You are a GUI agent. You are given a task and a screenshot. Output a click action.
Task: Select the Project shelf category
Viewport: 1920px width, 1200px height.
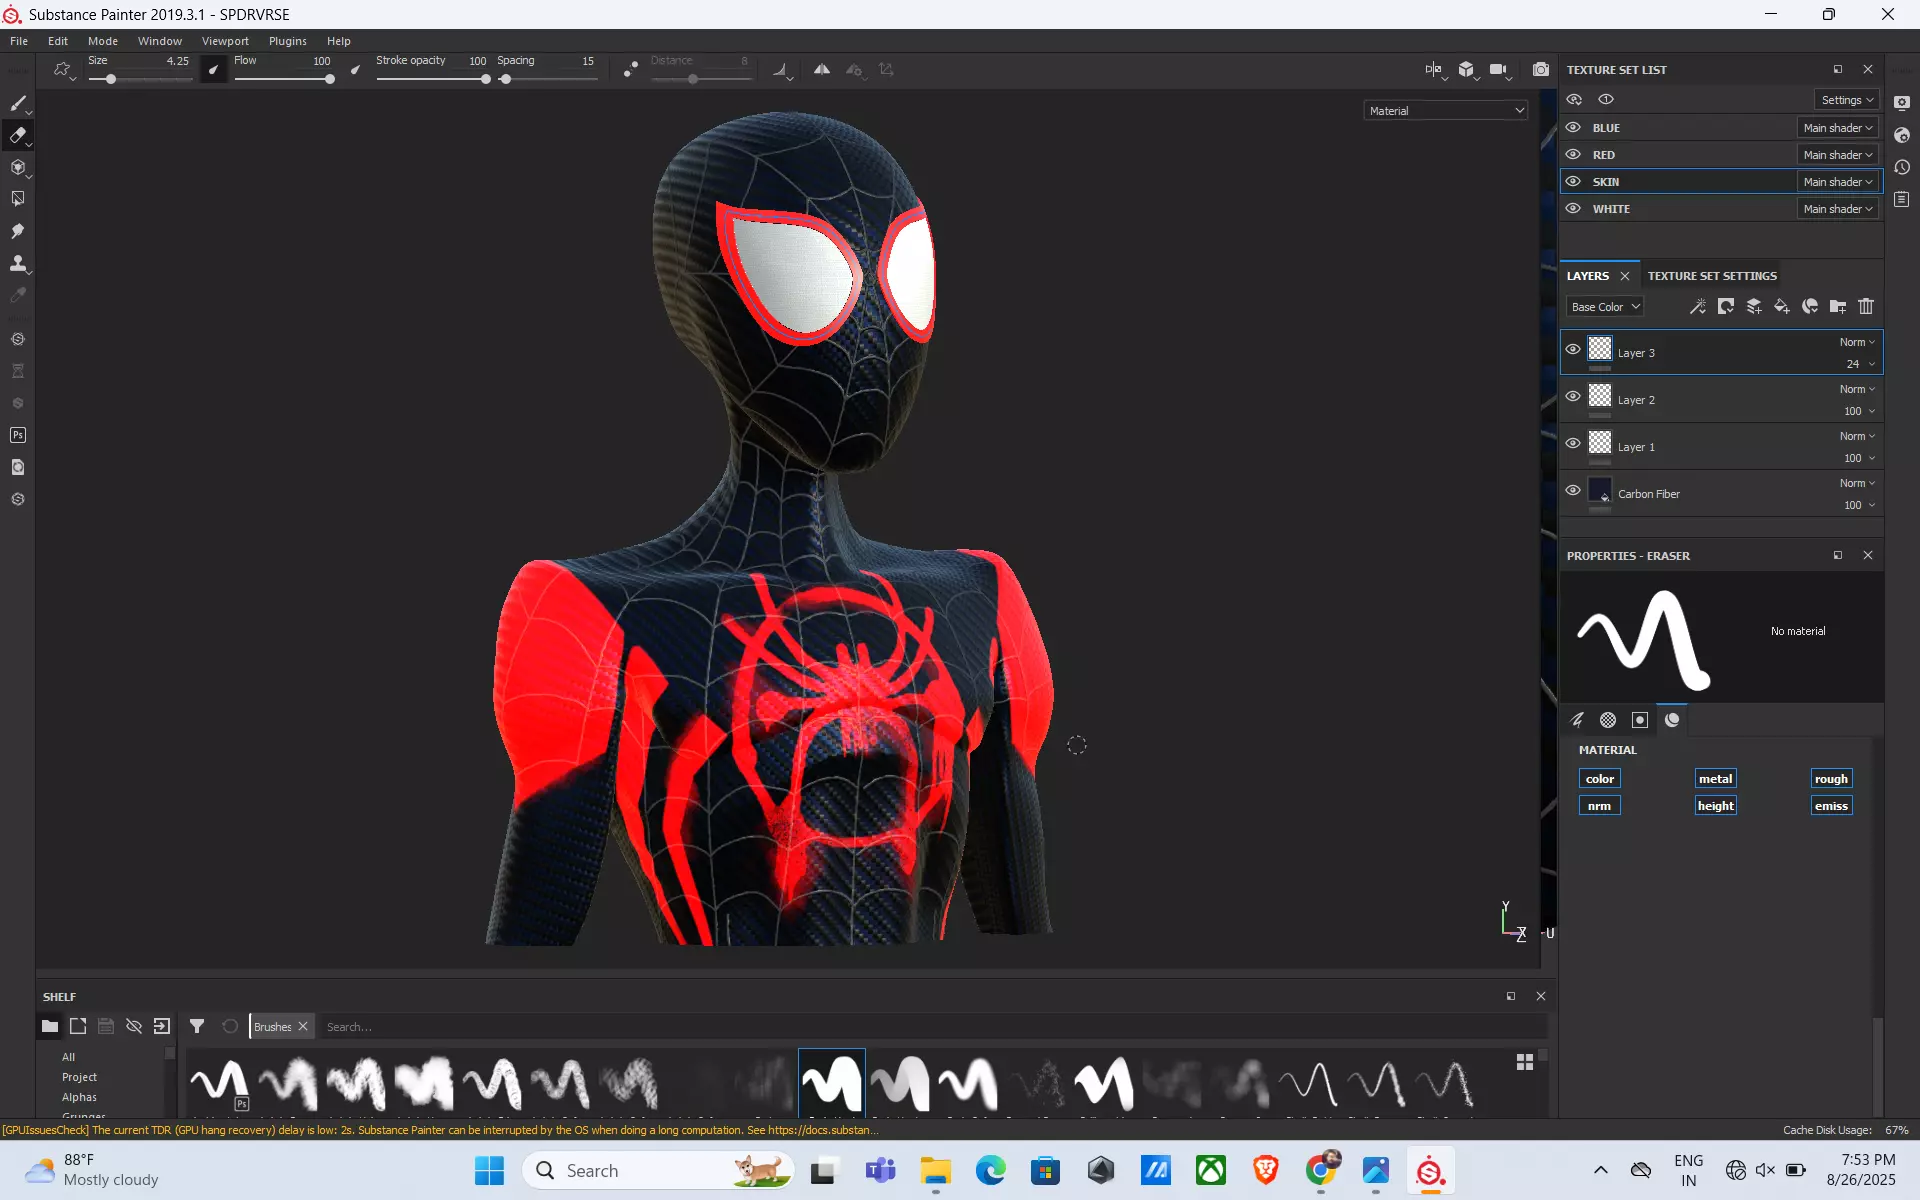[79, 1077]
